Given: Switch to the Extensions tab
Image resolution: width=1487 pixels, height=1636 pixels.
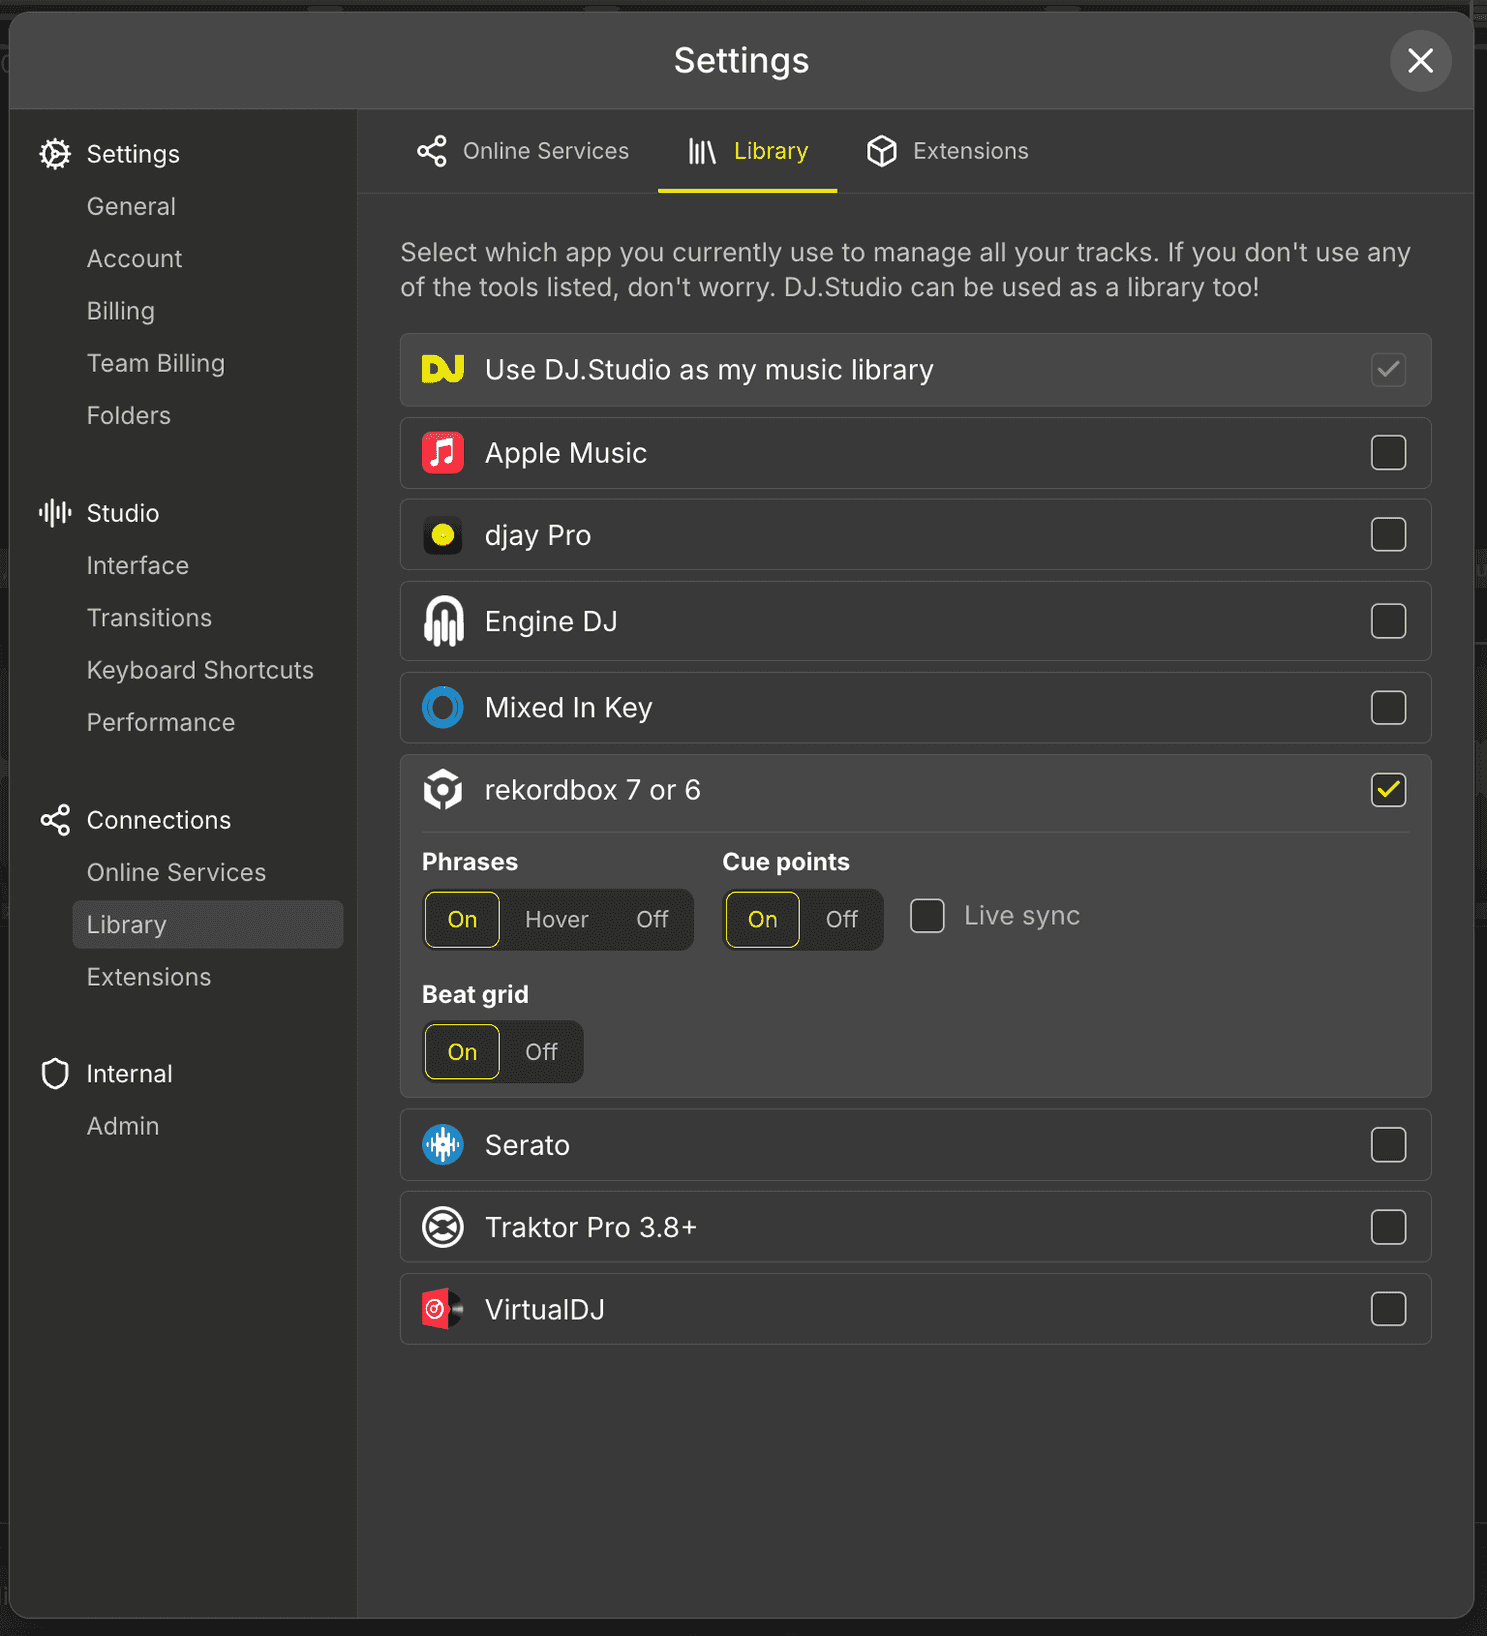Looking at the screenshot, I should [947, 151].
